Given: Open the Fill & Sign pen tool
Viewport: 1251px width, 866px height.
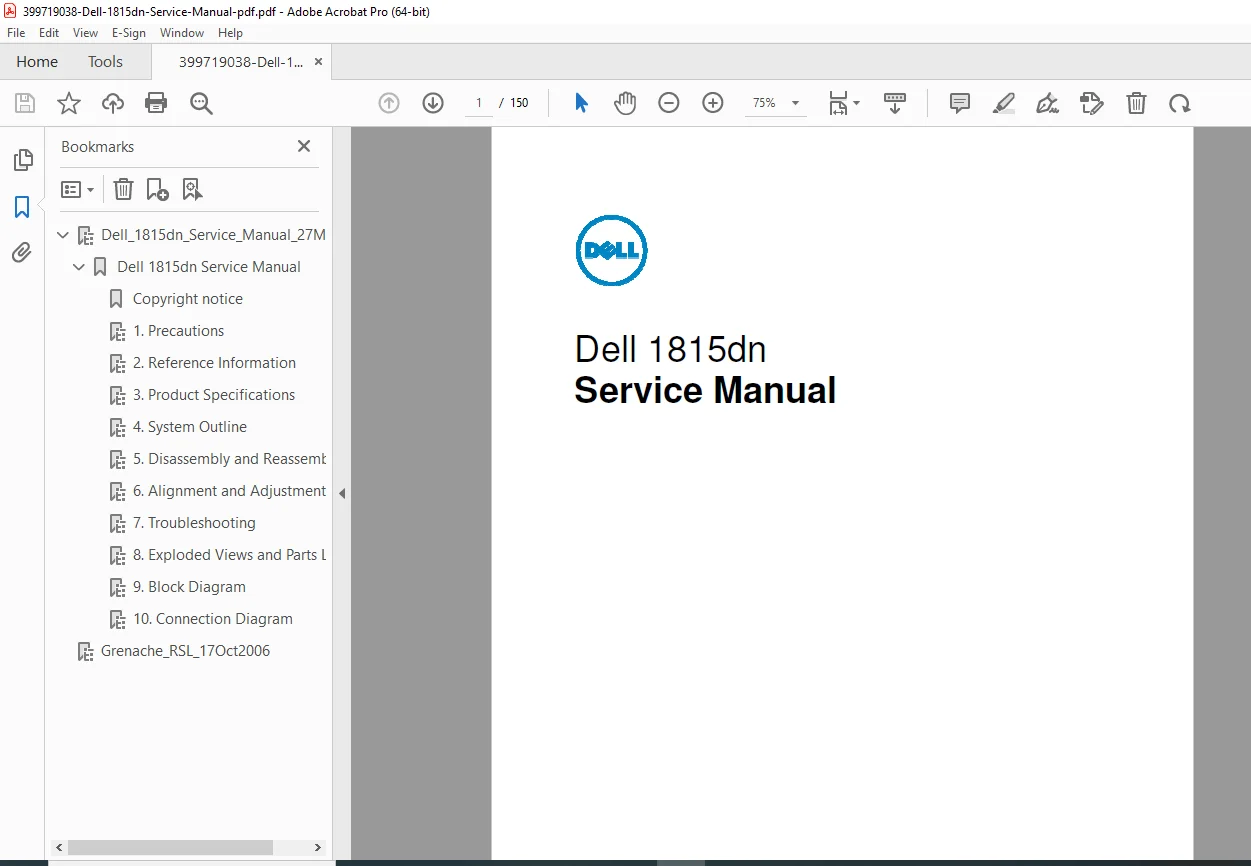Looking at the screenshot, I should (1047, 103).
